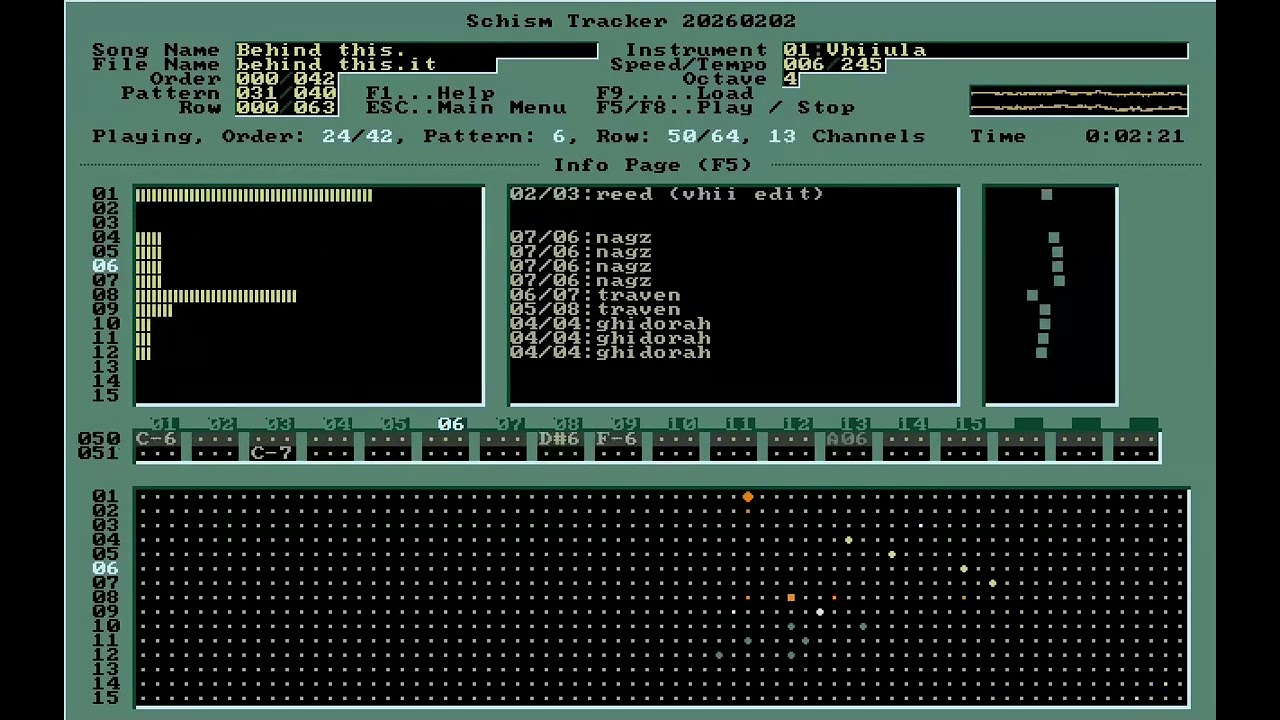Select channel 06 label beside the note dot grid
This screenshot has width=1280, height=720.
pos(105,568)
